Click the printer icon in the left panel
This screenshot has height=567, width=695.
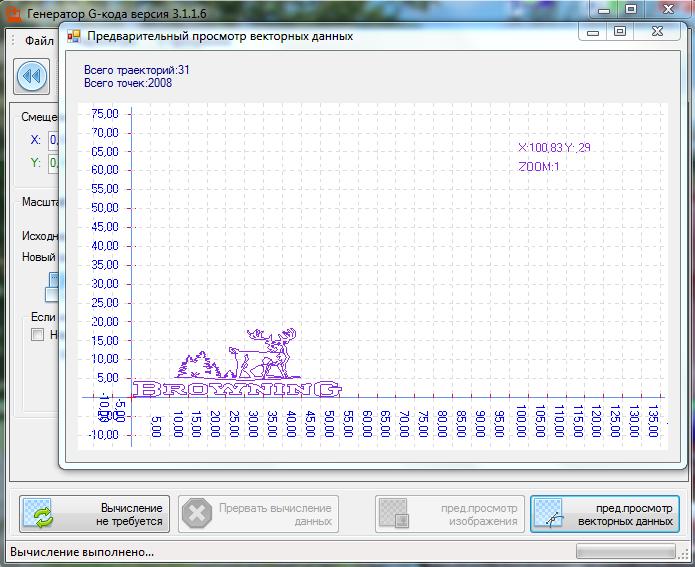pos(52,287)
